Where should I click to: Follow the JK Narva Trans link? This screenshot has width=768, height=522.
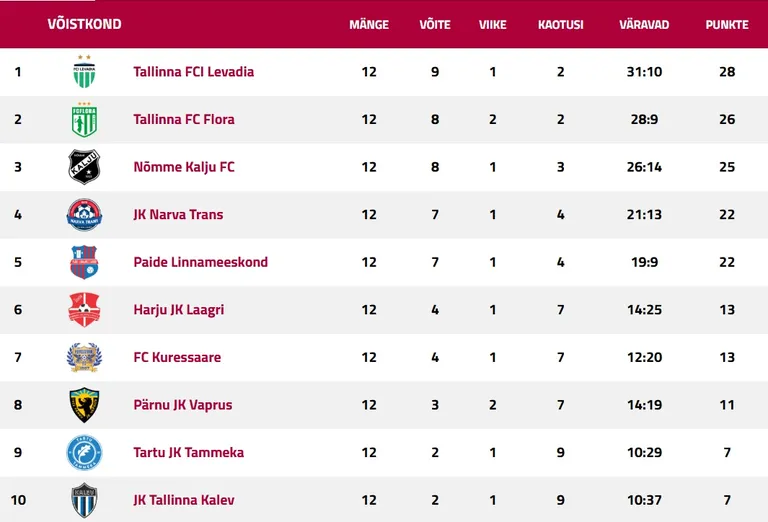click(178, 214)
